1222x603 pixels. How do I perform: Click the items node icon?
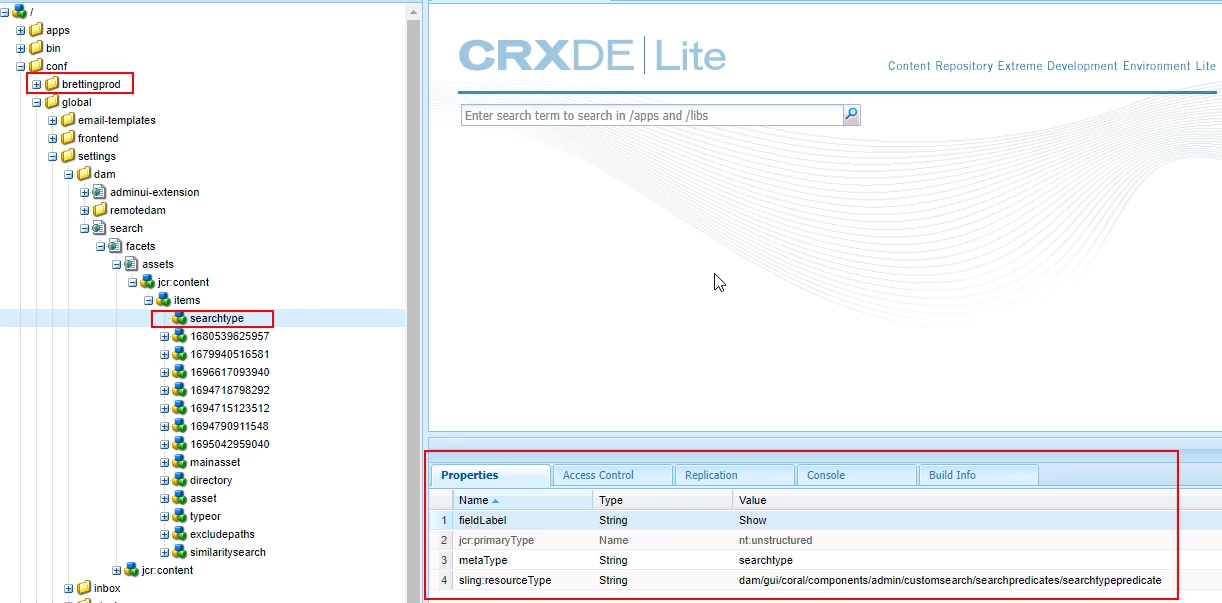164,300
